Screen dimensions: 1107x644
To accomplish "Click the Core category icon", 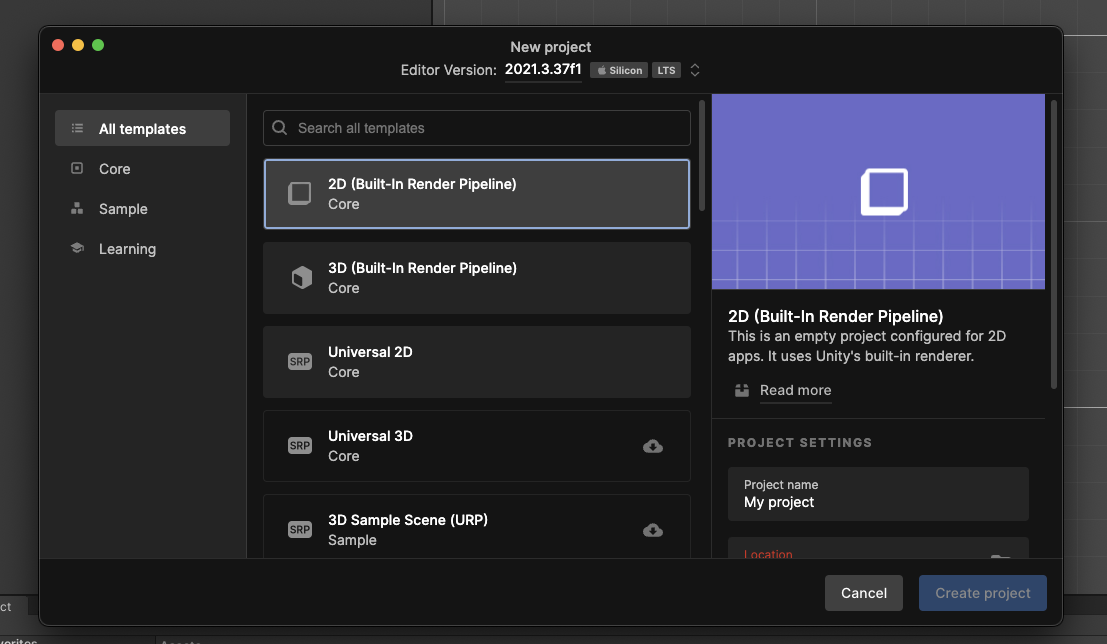I will tap(77, 168).
